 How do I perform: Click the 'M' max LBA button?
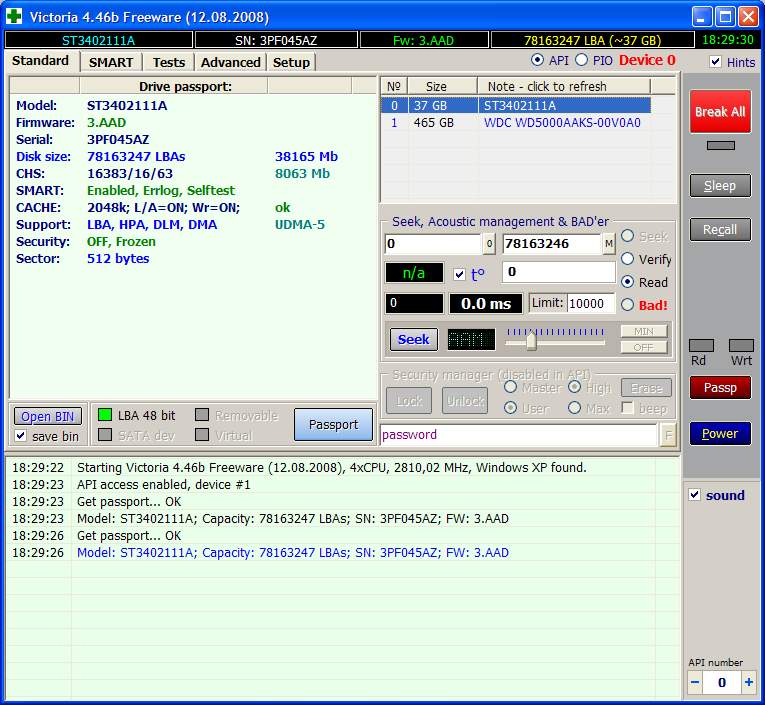608,244
